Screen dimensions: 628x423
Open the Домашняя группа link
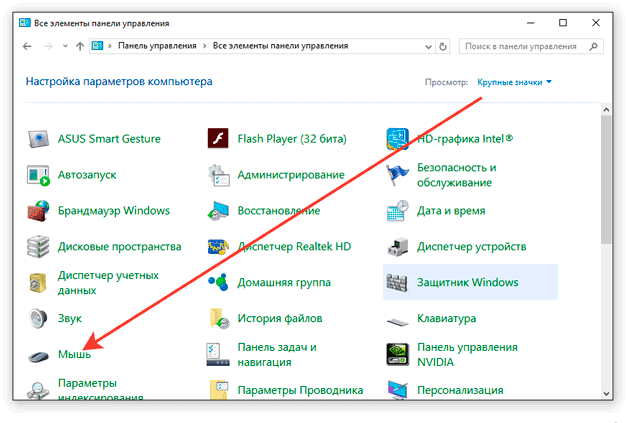pyautogui.click(x=284, y=282)
